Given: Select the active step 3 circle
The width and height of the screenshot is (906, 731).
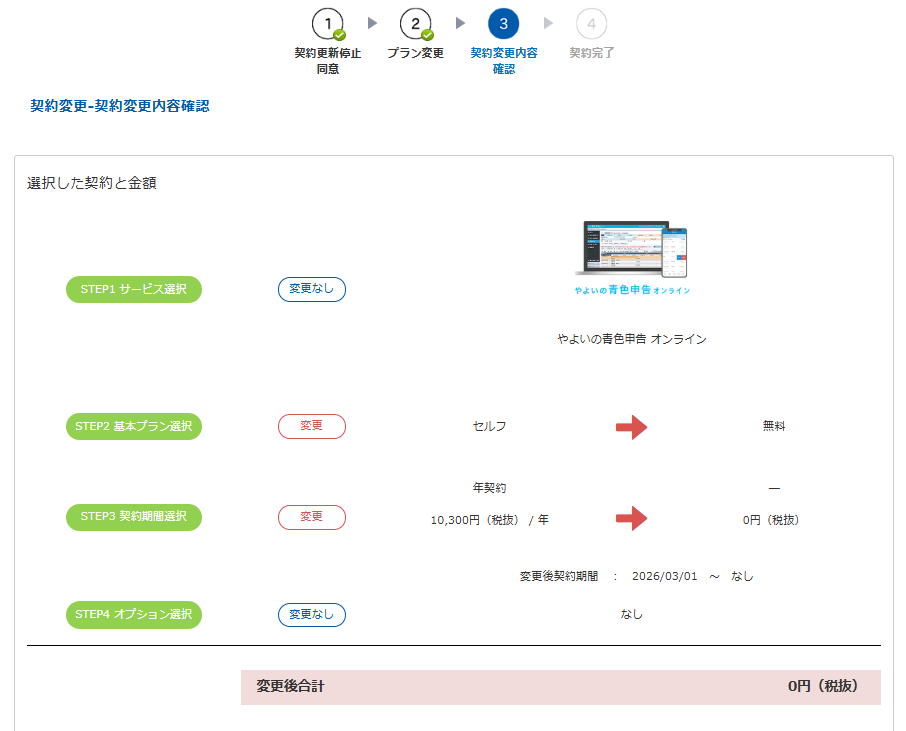Looking at the screenshot, I should pos(503,23).
